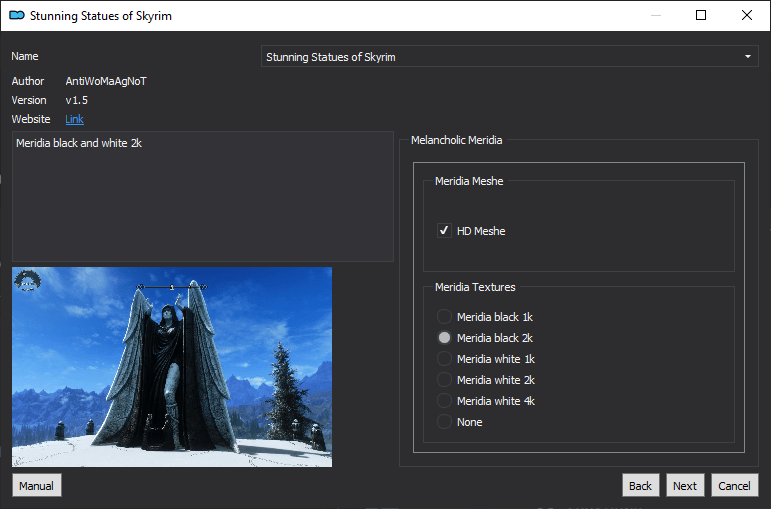
Task: Click version value v1.5
Action: 77,100
